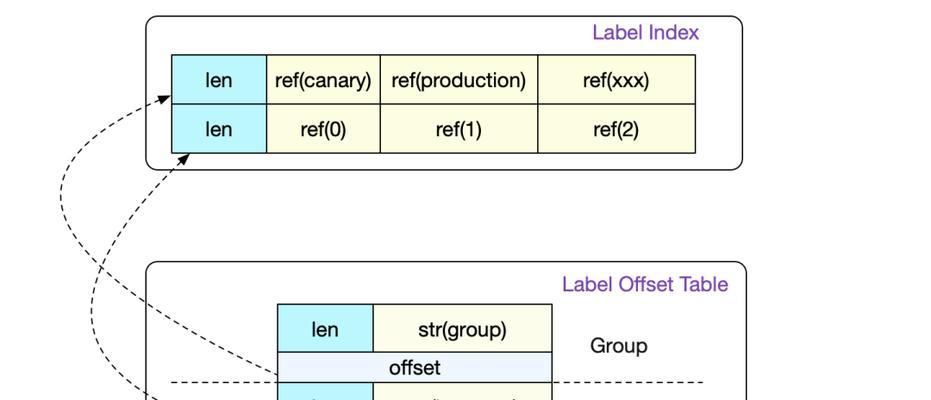Select the ref(production) cell

459,80
